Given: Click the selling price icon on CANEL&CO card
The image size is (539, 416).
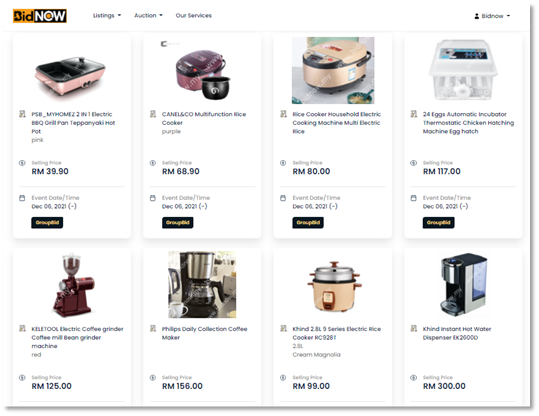Looking at the screenshot, I should click(x=153, y=163).
